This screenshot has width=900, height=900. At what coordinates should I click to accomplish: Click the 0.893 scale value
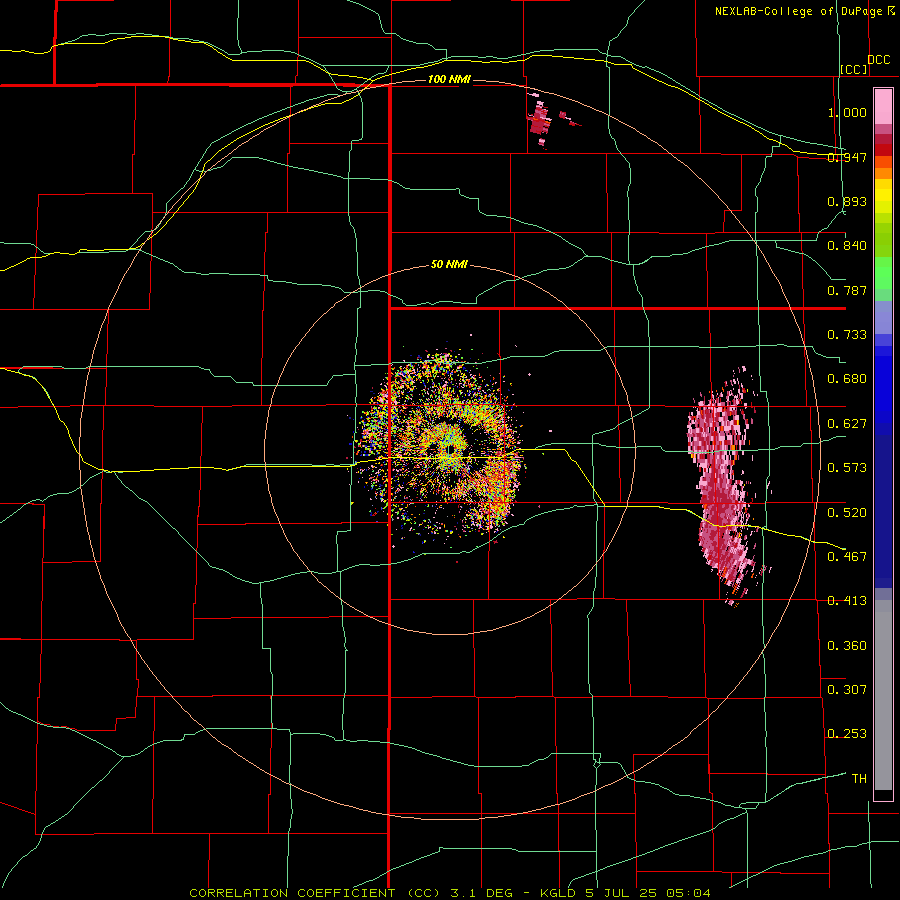point(847,201)
